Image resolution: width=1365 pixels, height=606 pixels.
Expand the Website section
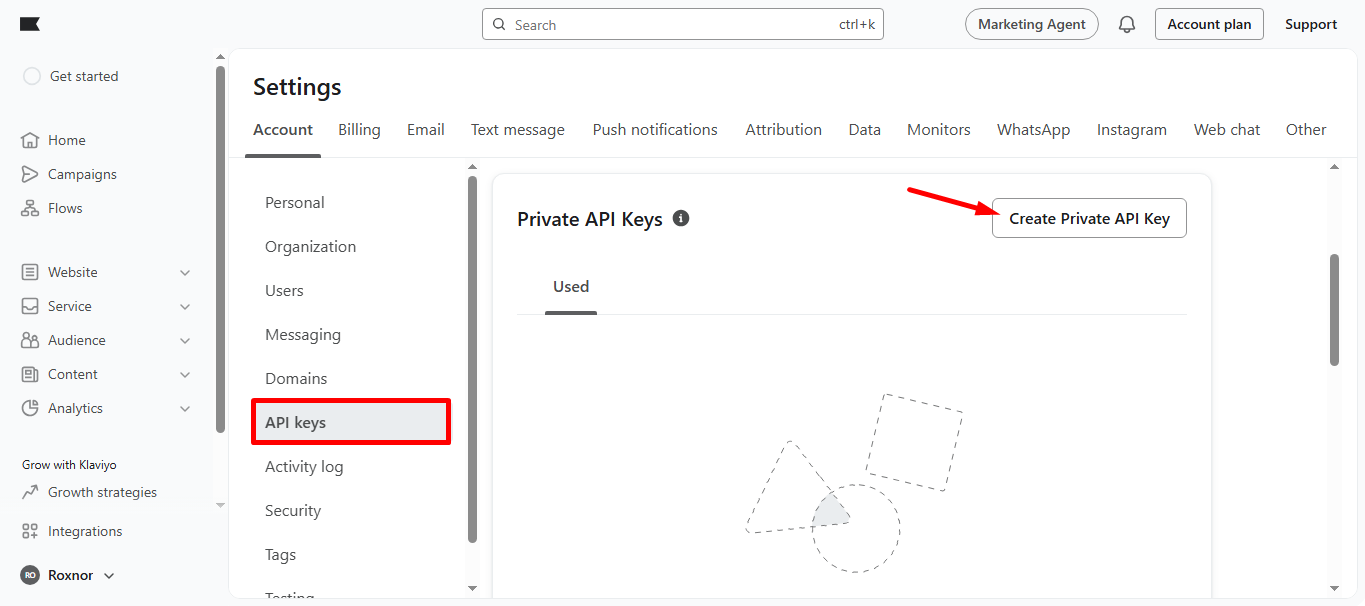pos(184,272)
